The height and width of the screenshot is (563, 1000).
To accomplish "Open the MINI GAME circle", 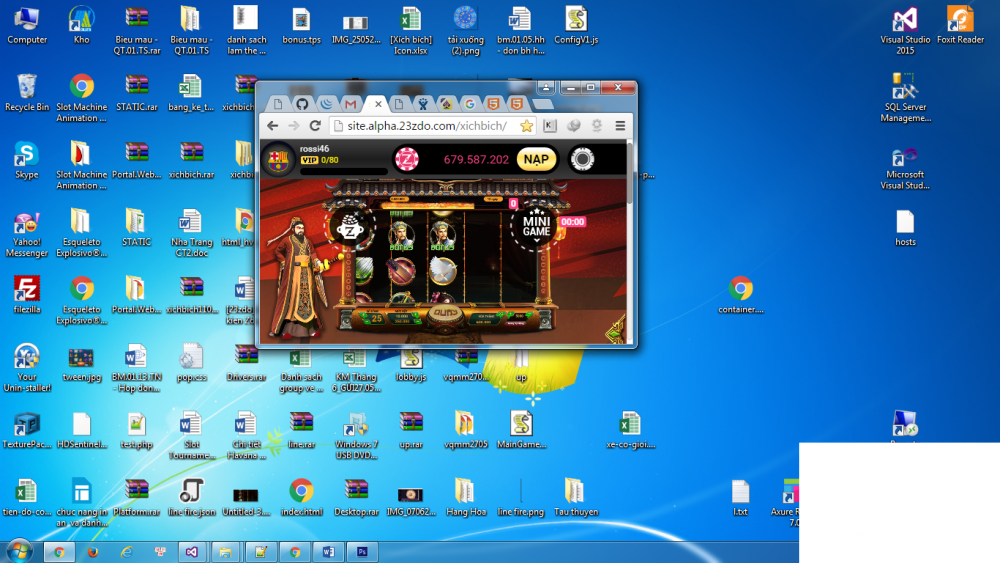I will tap(536, 225).
